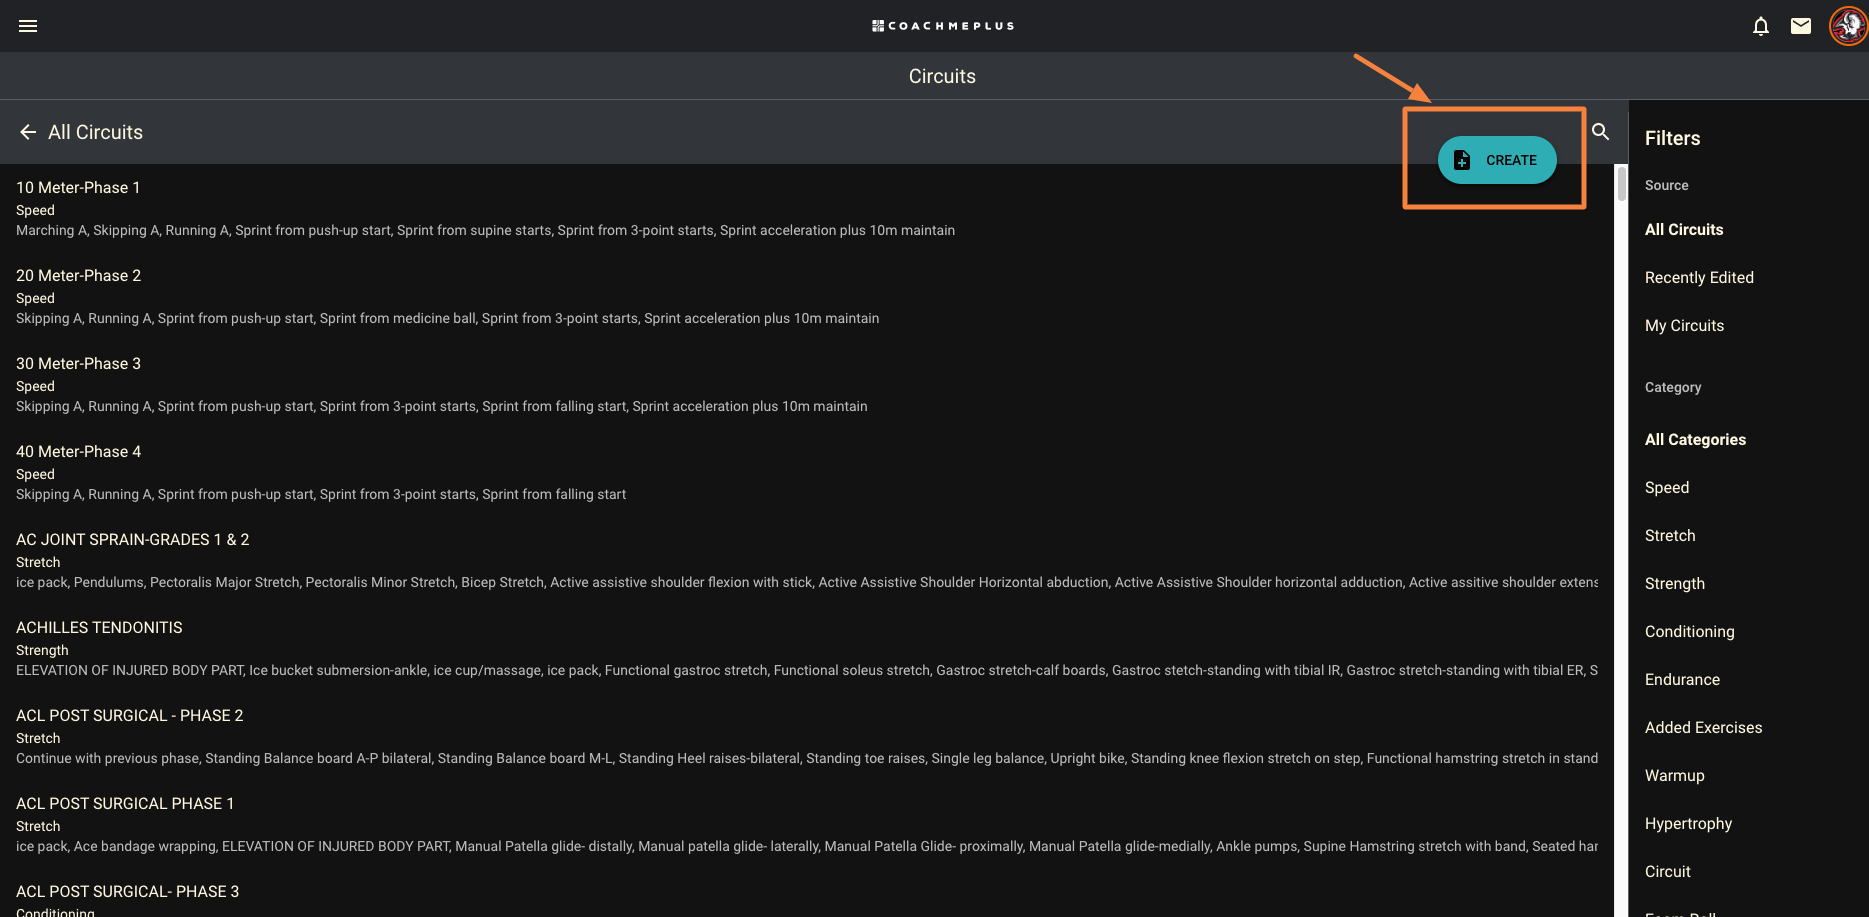This screenshot has height=917, width=1869.
Task: Open AC JOINT SPRAIN-GRADES 1 & 2 circuit
Action: point(807,560)
